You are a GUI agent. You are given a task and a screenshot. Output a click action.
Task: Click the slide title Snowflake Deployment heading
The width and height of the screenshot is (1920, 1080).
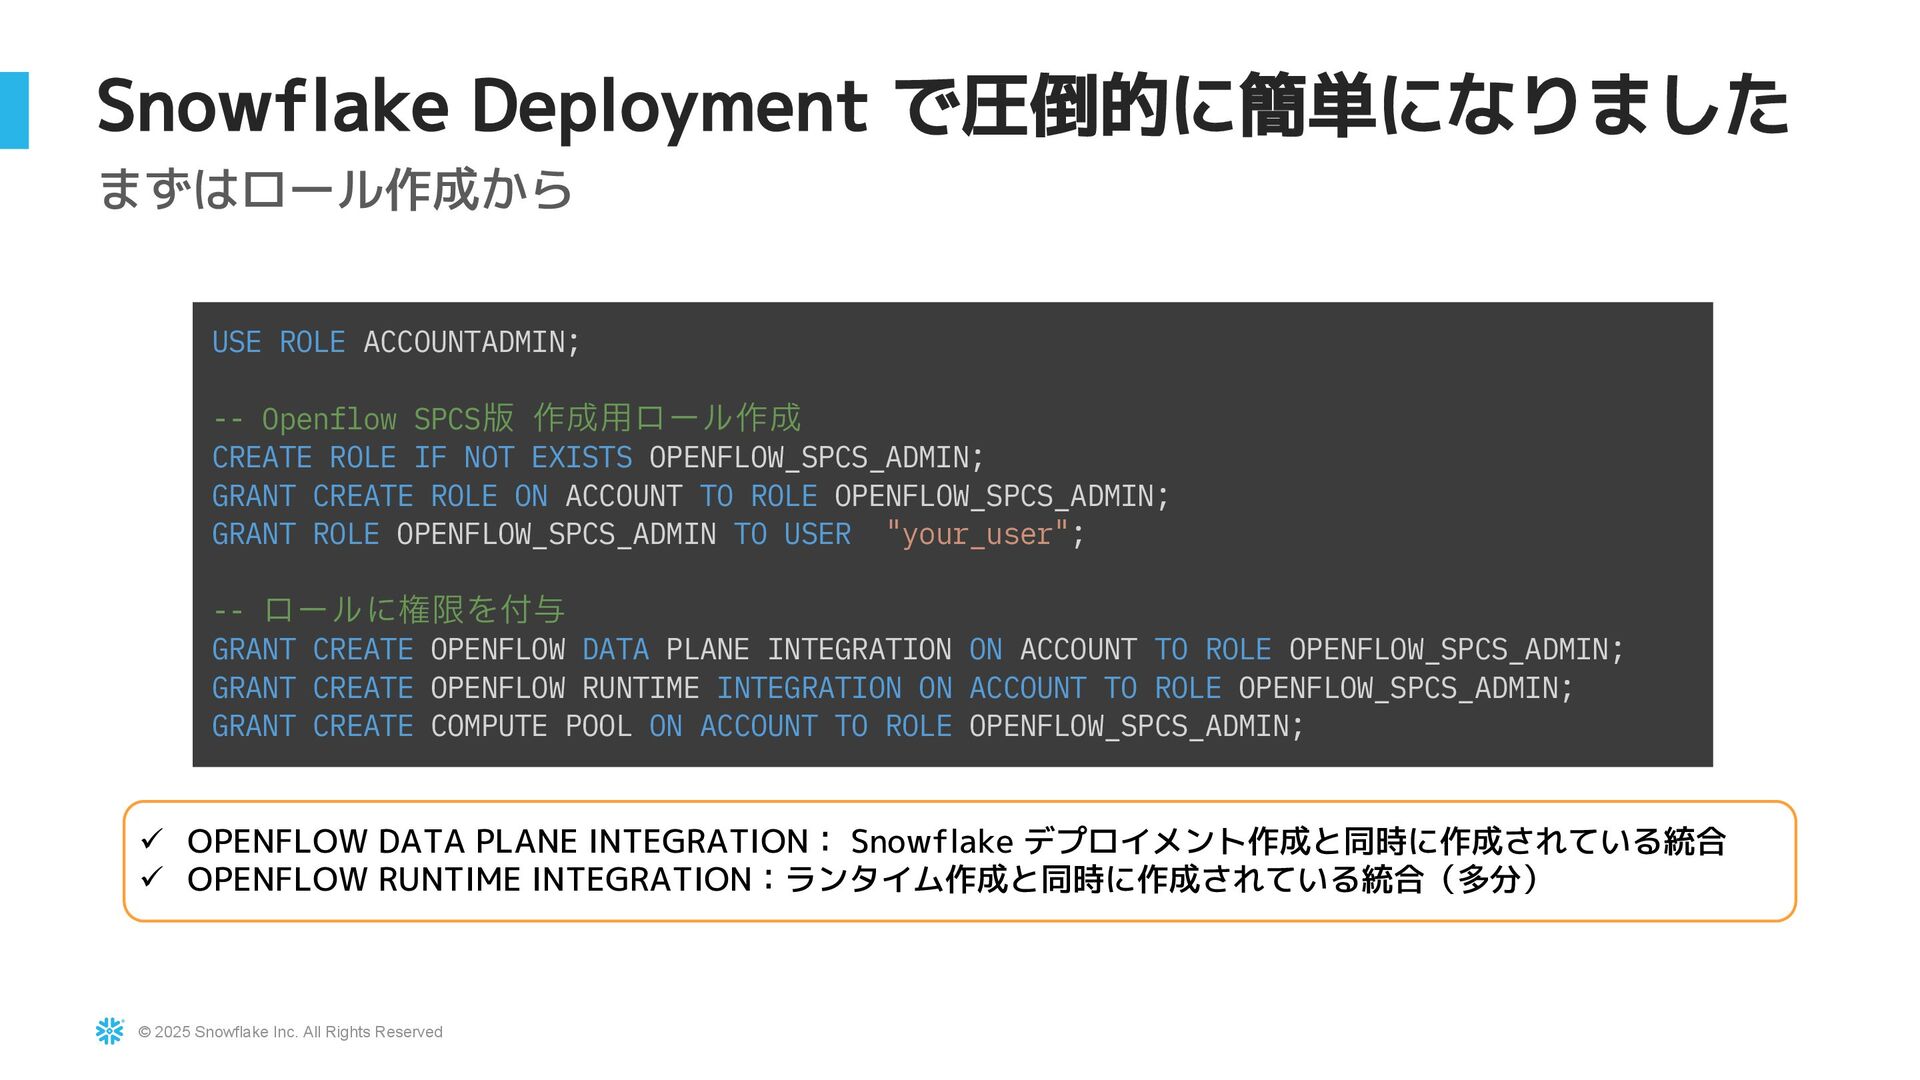pyautogui.click(x=940, y=106)
